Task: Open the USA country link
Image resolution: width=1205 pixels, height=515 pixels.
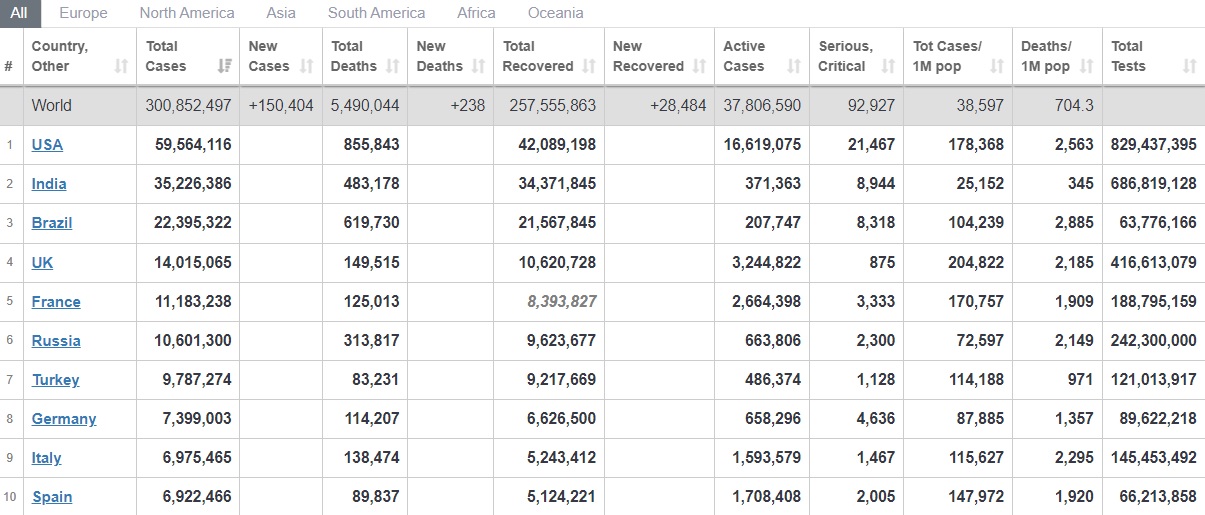Action: click(47, 144)
